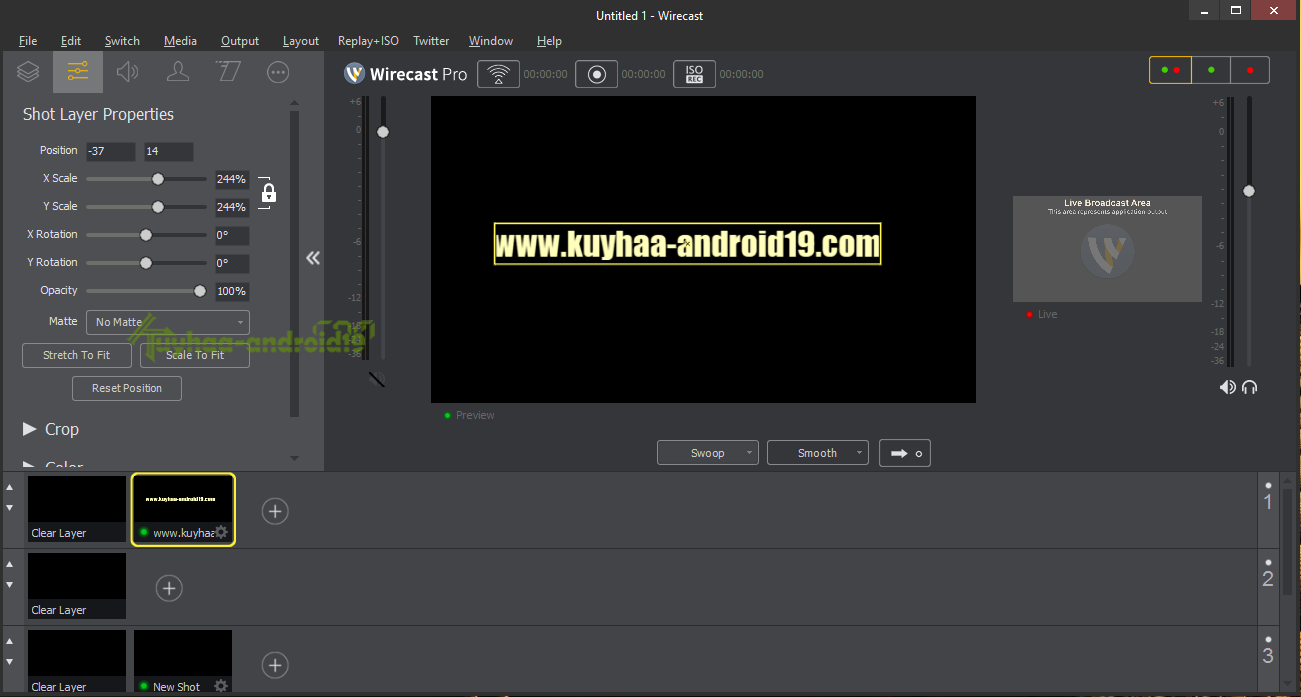The width and height of the screenshot is (1301, 697).
Task: Select the Shot Layer Properties sliders icon
Action: (78, 72)
